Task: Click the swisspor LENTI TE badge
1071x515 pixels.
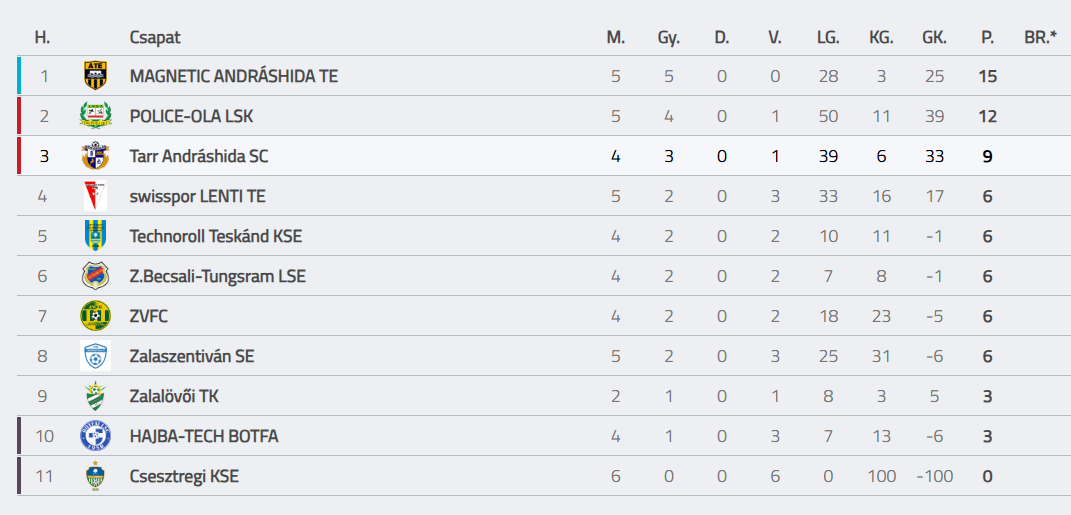Action: 95,196
